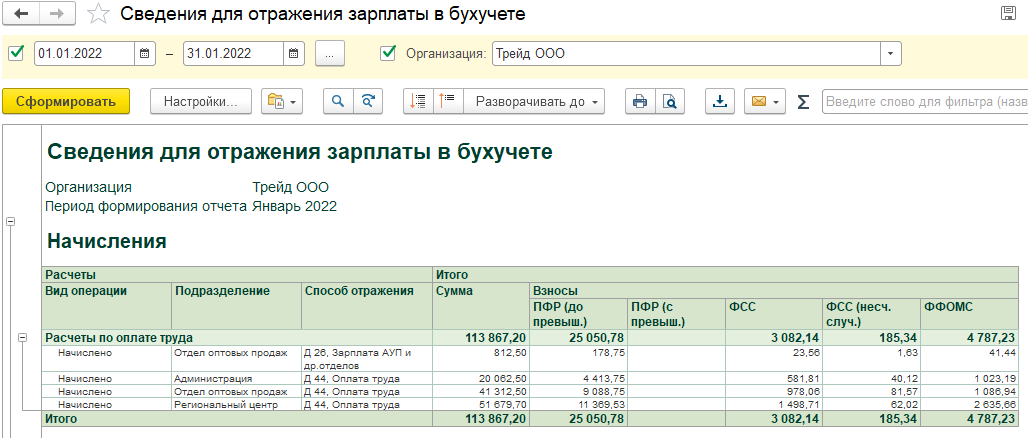Screen dimensions: 1028x438
Task: Select the ПФР value 11 369,53
Action: pyautogui.click(x=578, y=405)
